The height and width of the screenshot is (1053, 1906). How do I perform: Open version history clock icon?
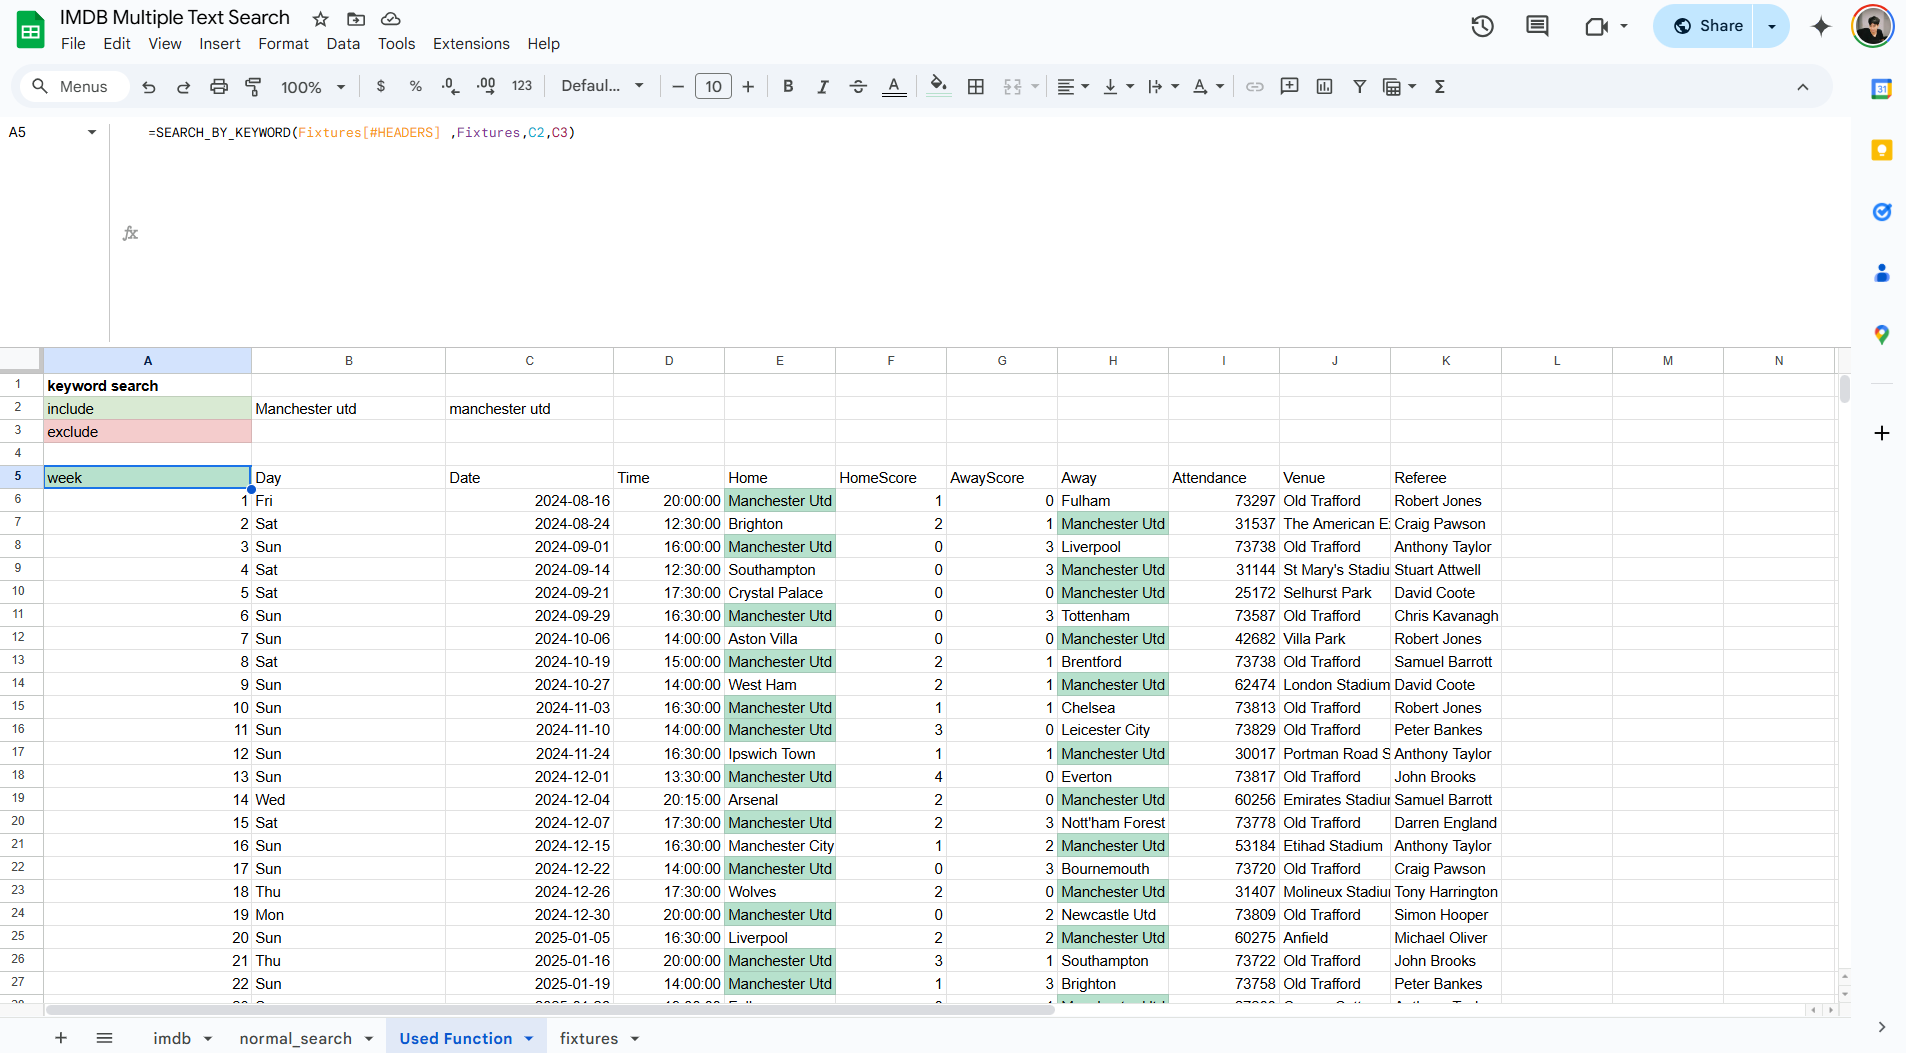(x=1482, y=27)
